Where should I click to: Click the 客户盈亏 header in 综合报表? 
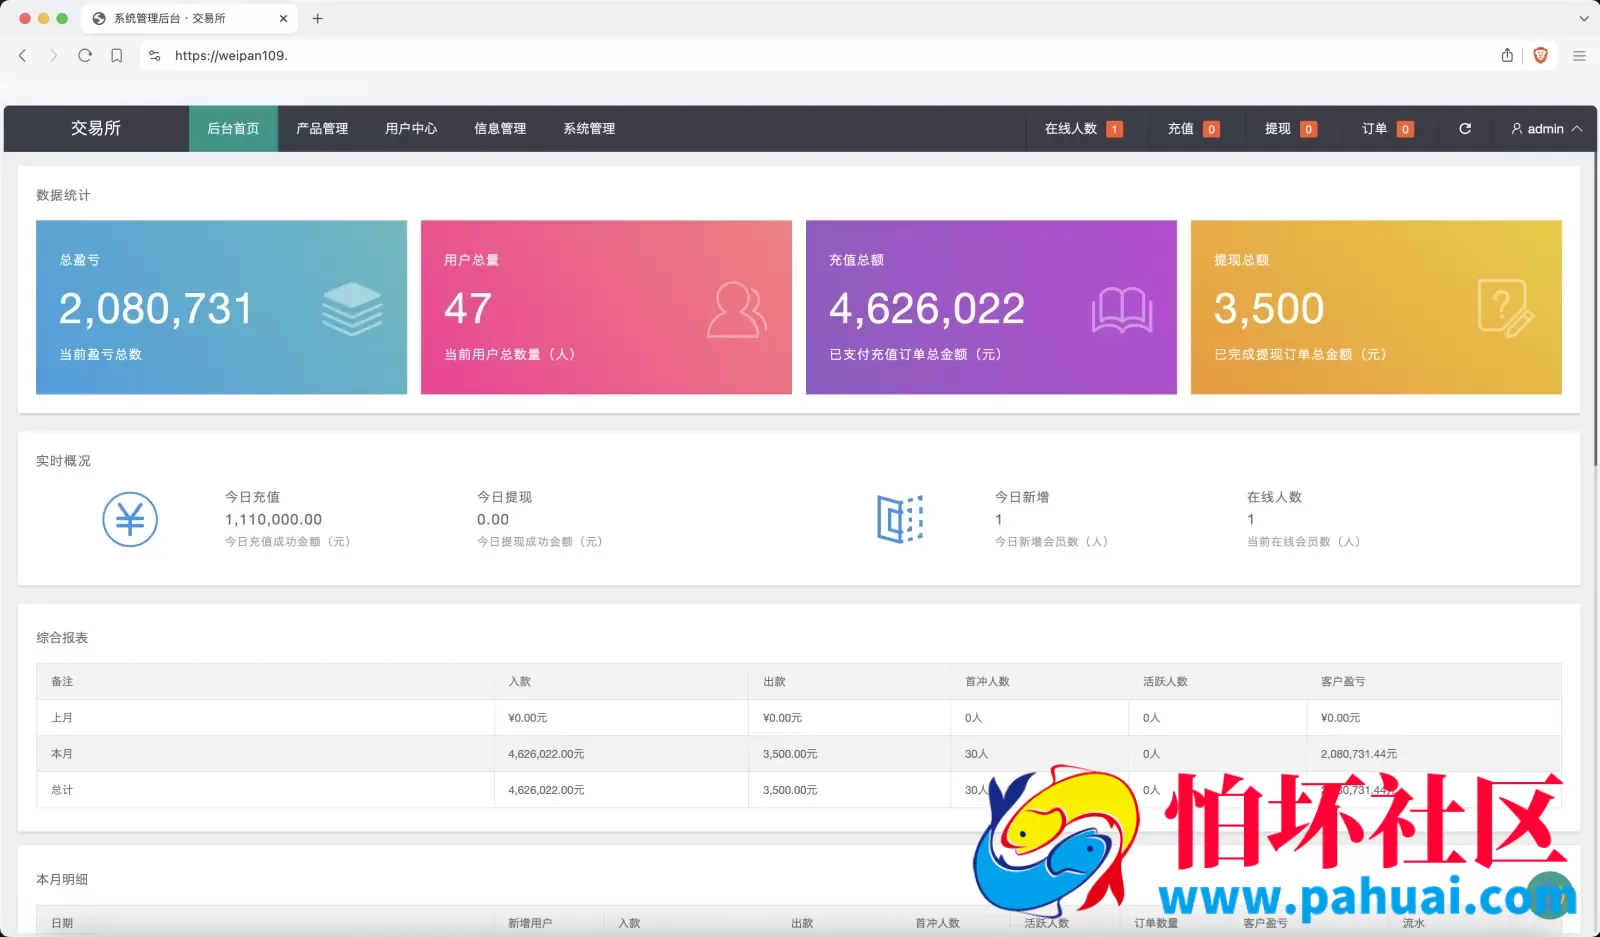pos(1343,682)
